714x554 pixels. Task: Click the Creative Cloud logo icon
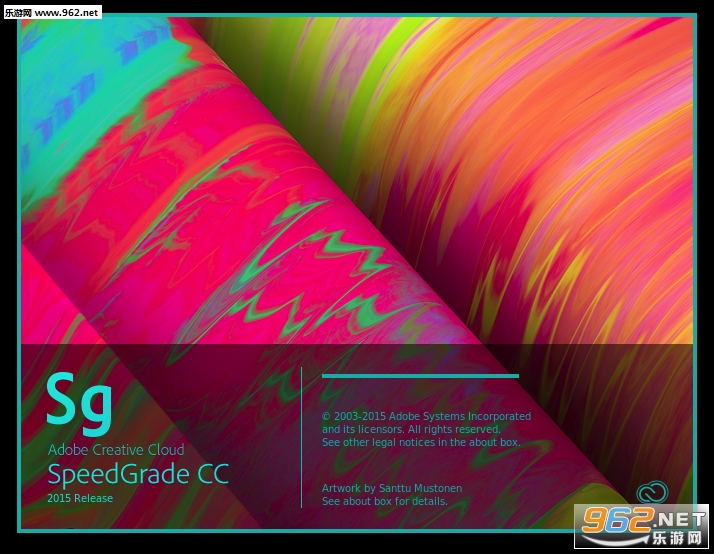[x=652, y=493]
